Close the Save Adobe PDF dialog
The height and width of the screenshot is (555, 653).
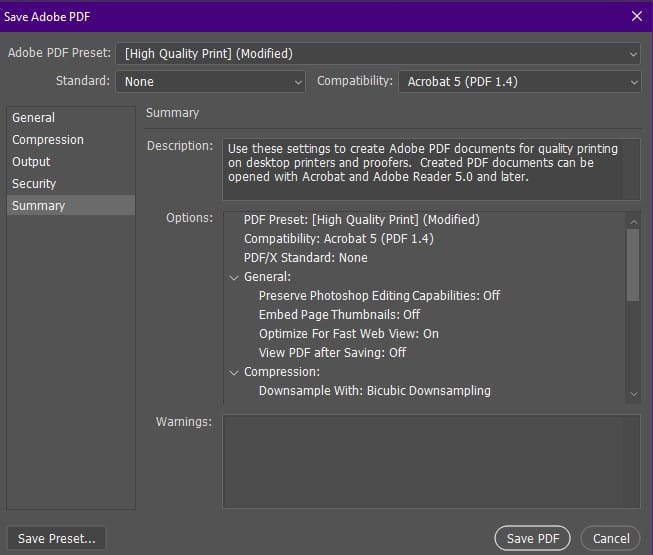click(636, 16)
